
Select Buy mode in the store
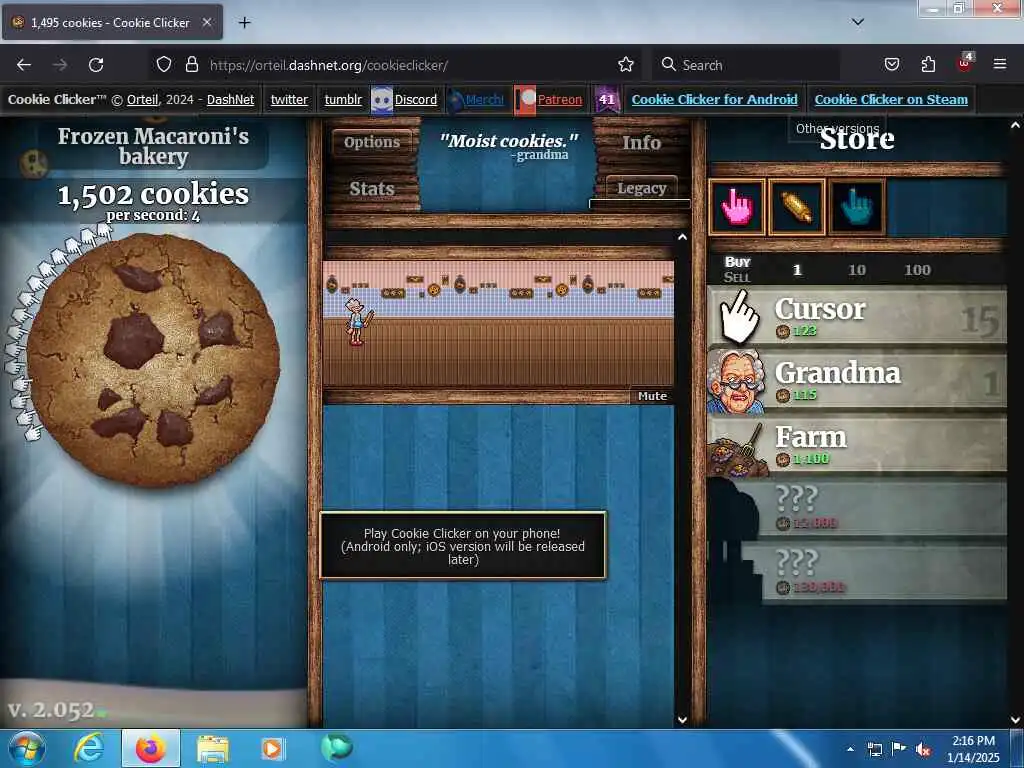point(737,262)
